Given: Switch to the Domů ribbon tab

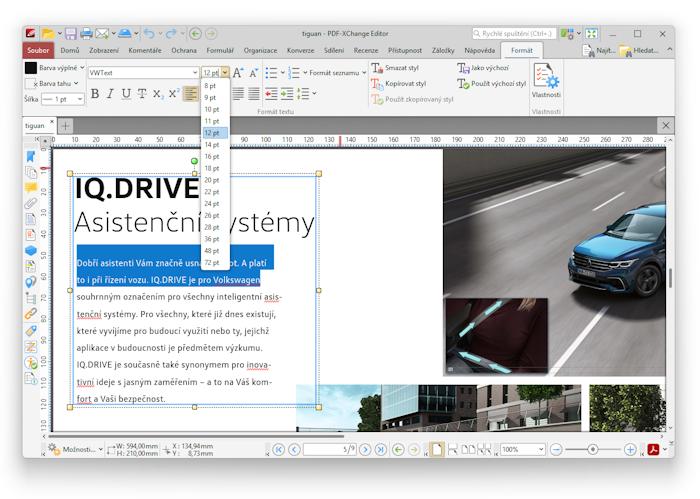Looking at the screenshot, I should click(x=70, y=50).
